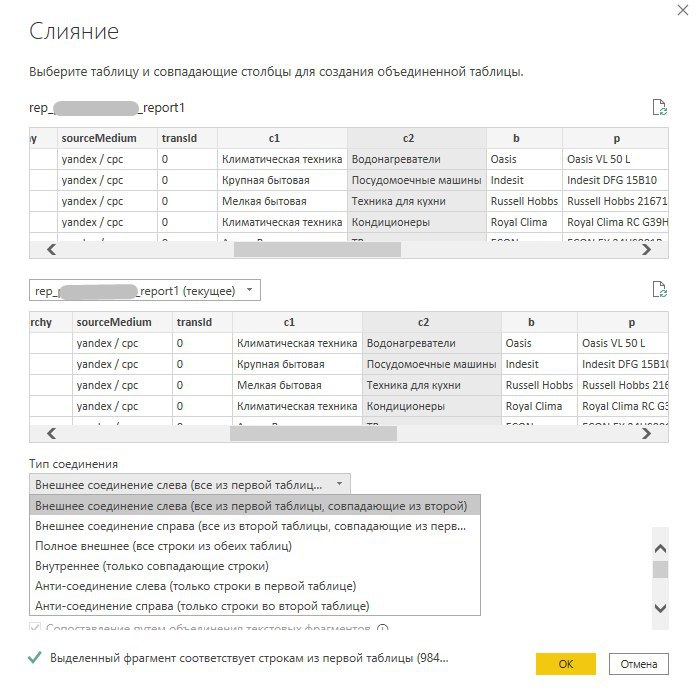Click Кондиционеры cell in second table
Viewport: 697px width, 696px height.
coord(432,406)
